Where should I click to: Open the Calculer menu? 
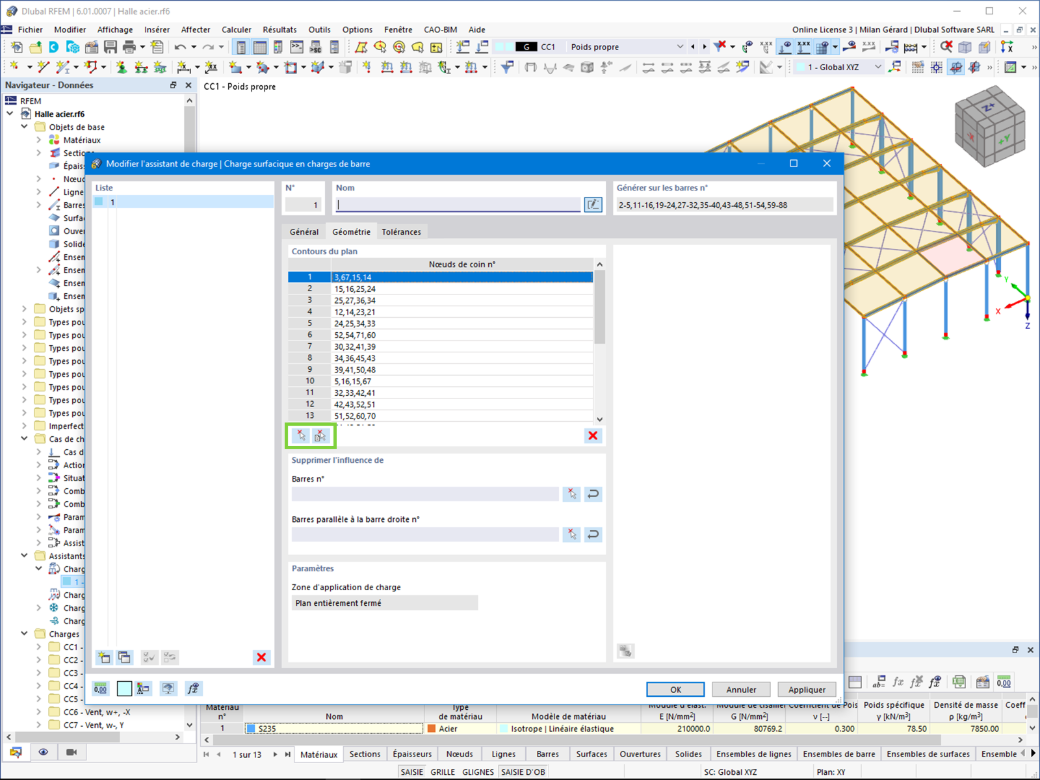click(236, 30)
